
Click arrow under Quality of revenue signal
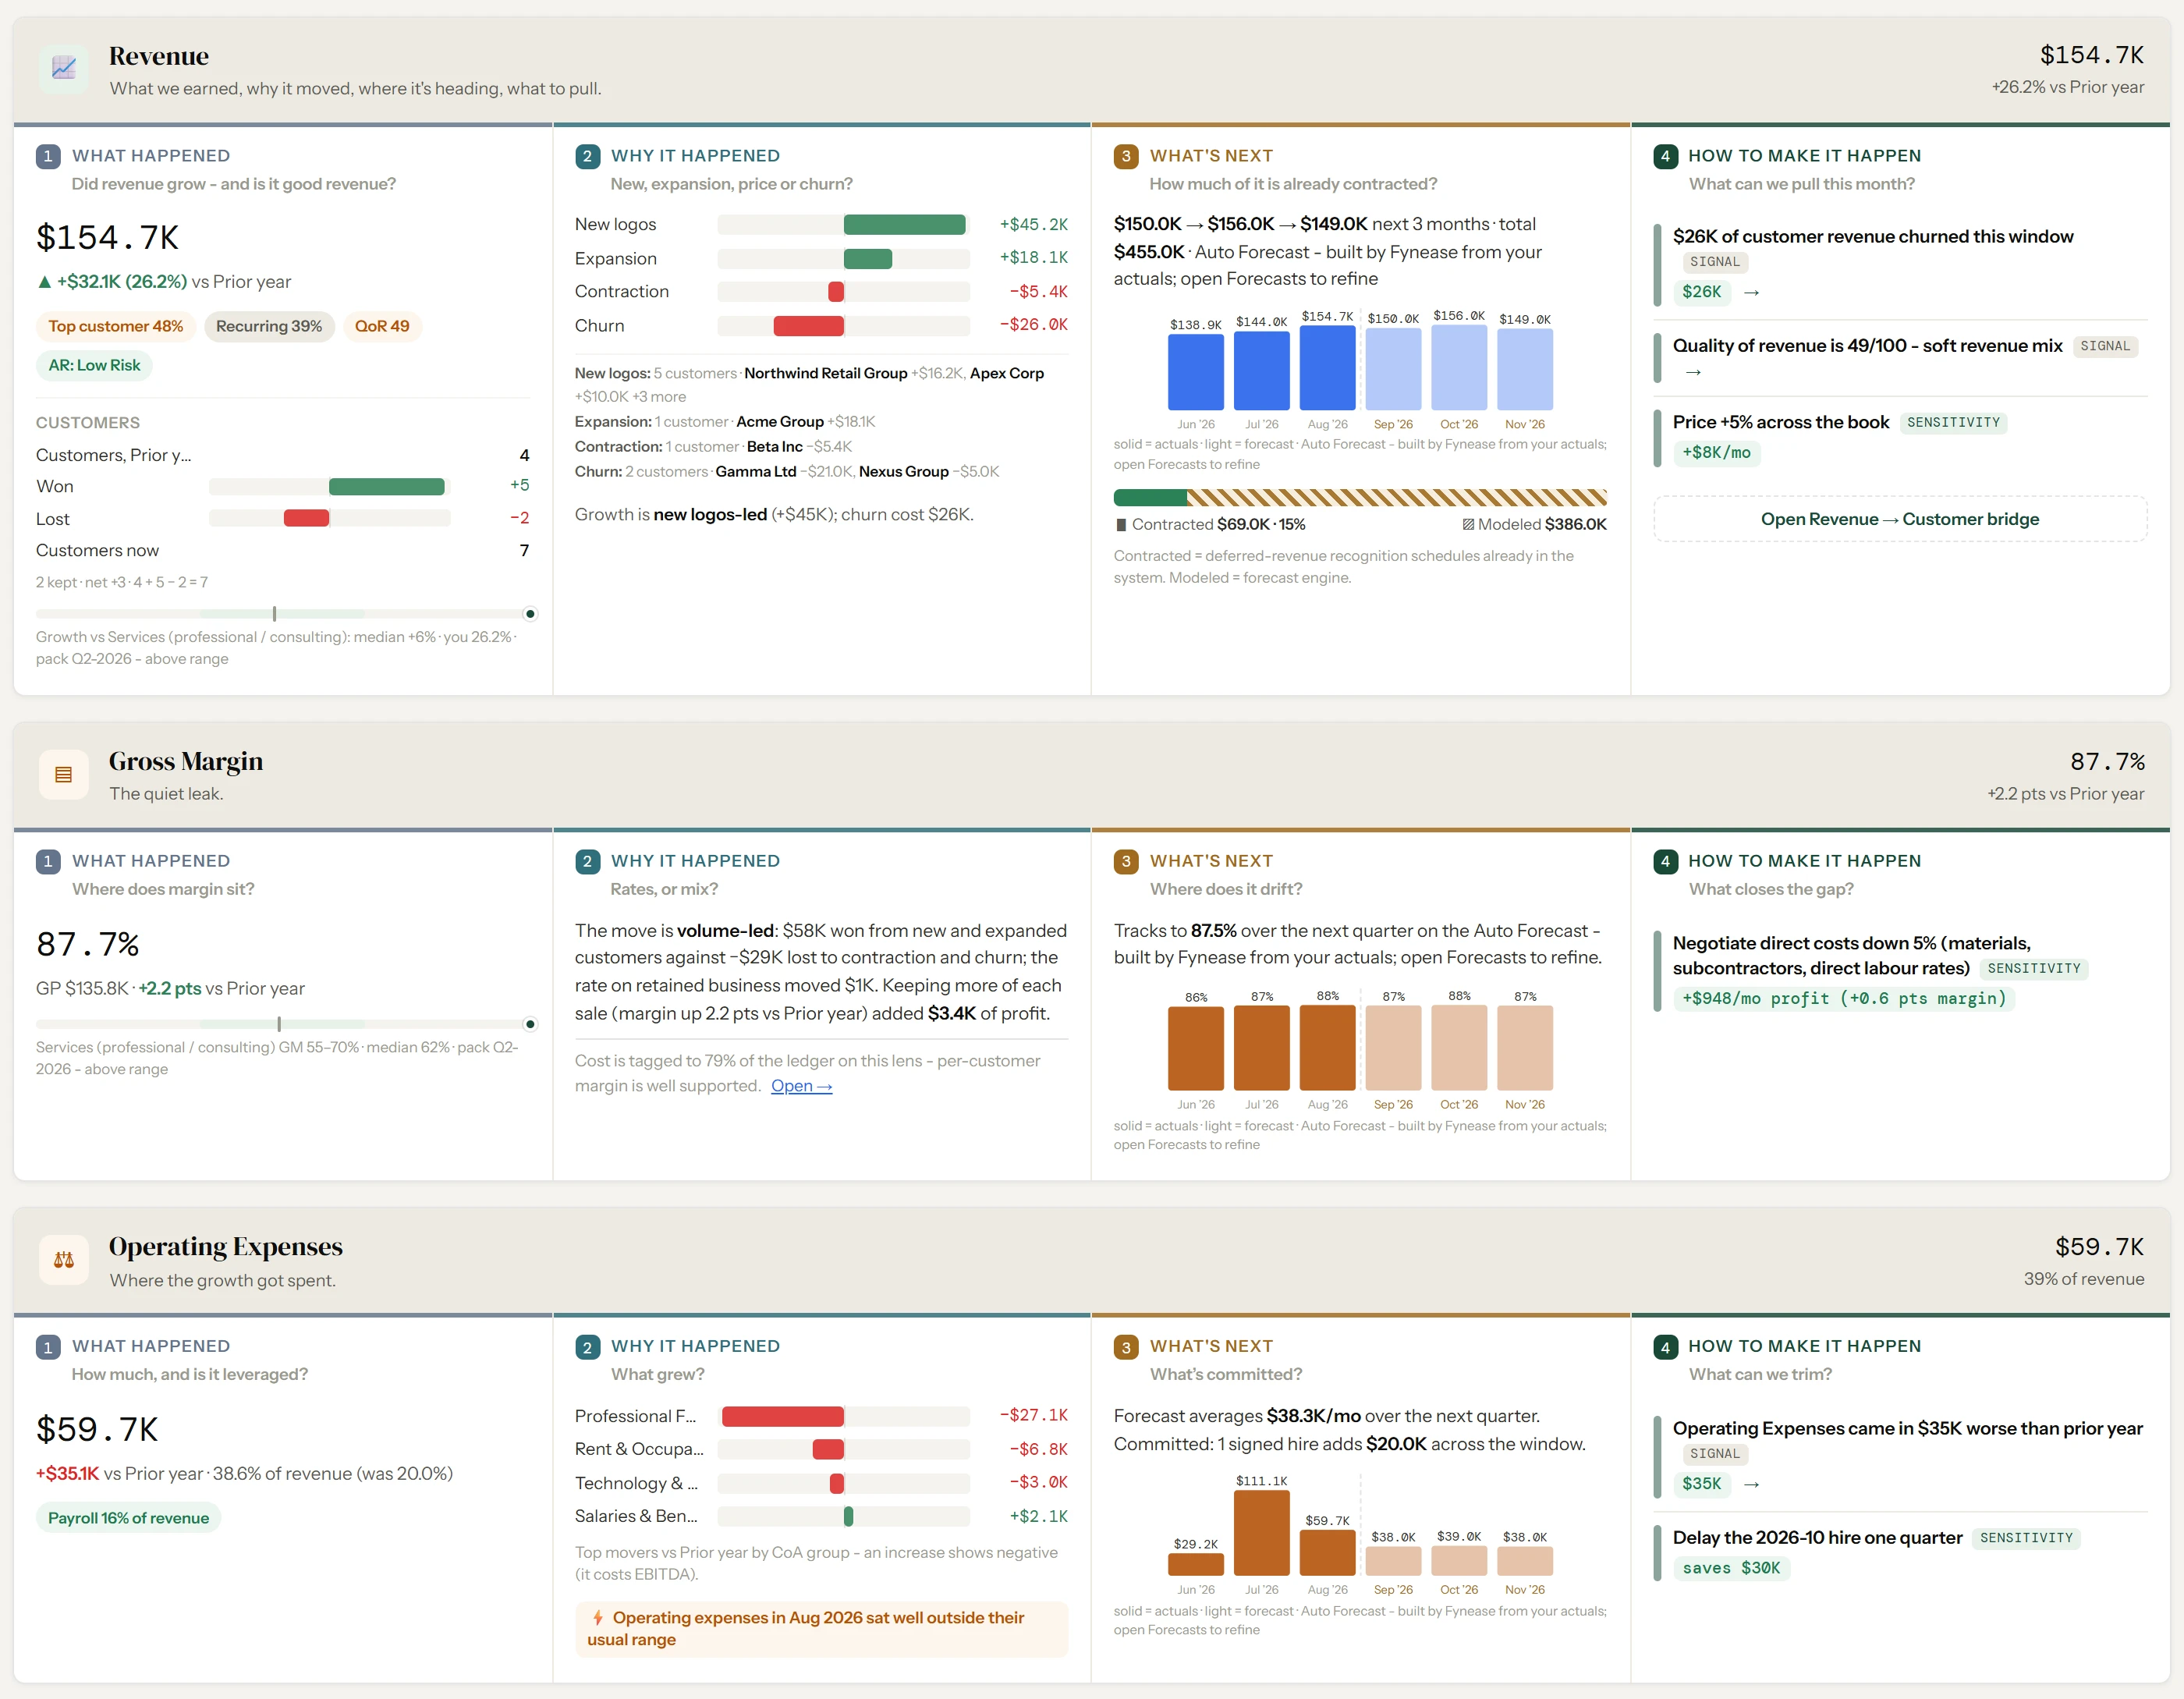1693,372
